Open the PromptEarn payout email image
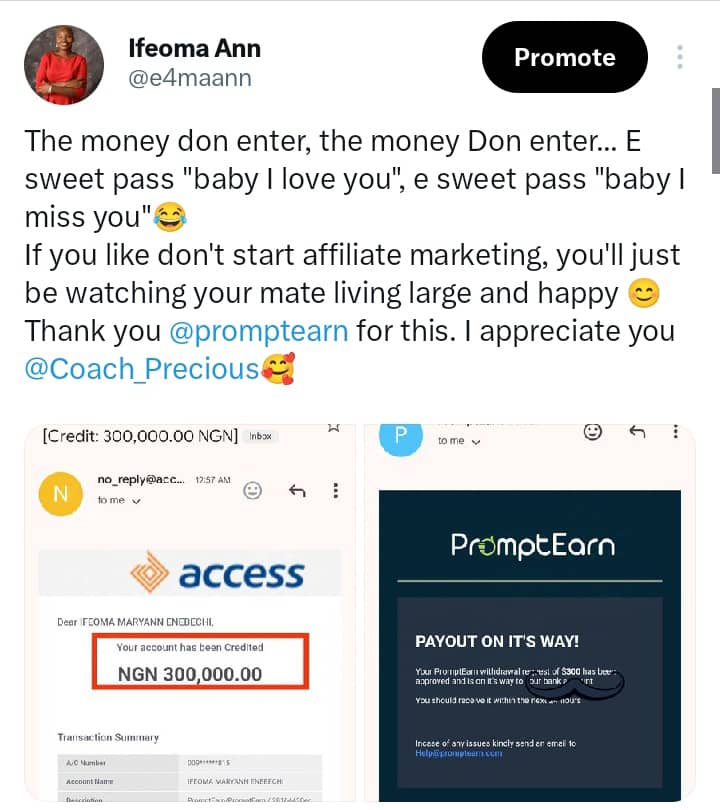 [x=530, y=613]
